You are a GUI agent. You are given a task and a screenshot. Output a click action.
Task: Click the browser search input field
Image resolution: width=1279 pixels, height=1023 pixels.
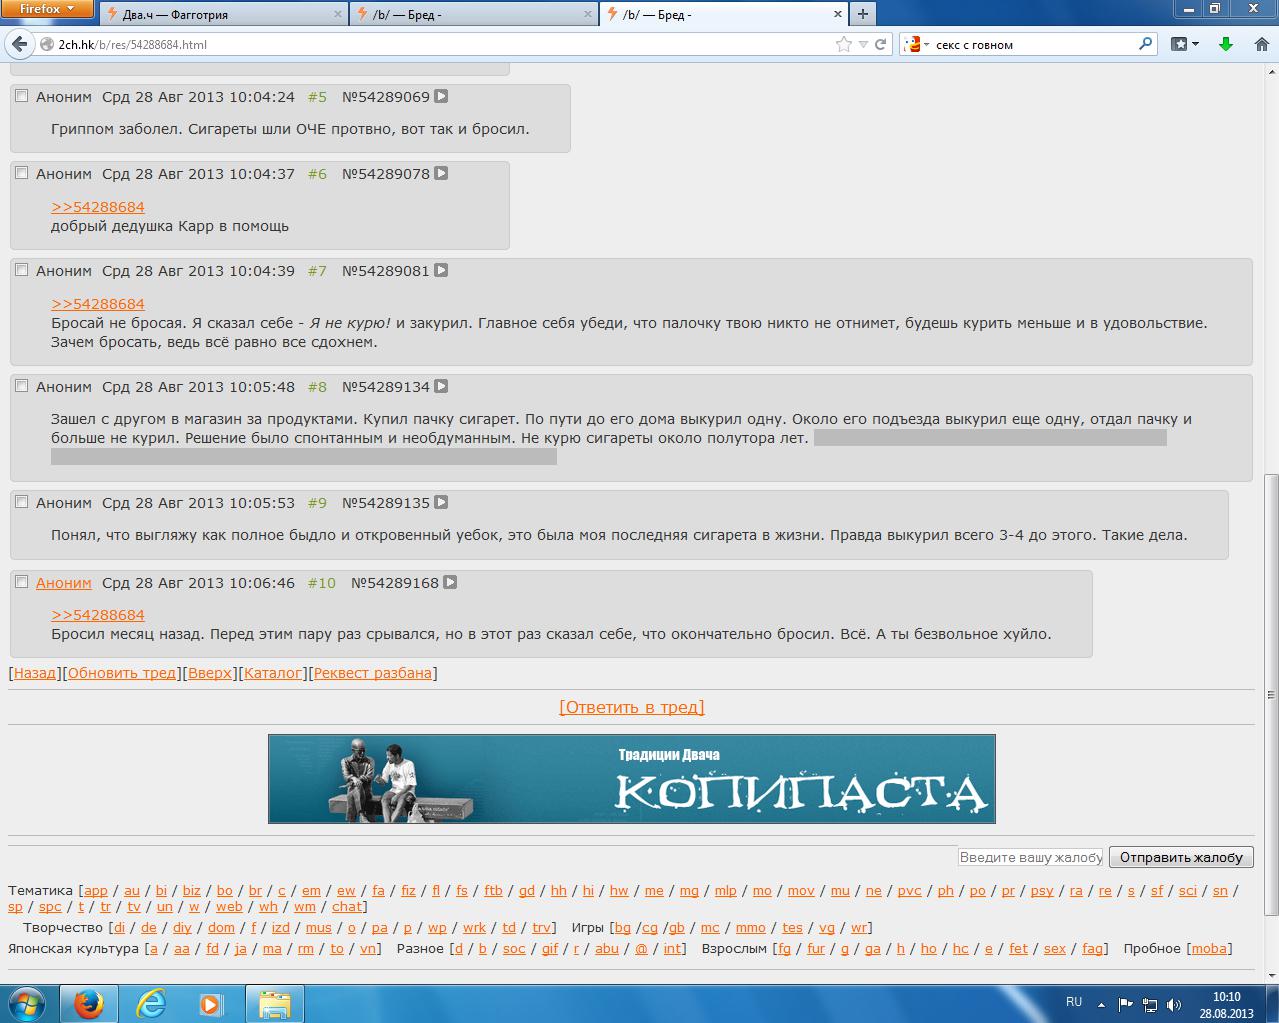pos(1035,44)
